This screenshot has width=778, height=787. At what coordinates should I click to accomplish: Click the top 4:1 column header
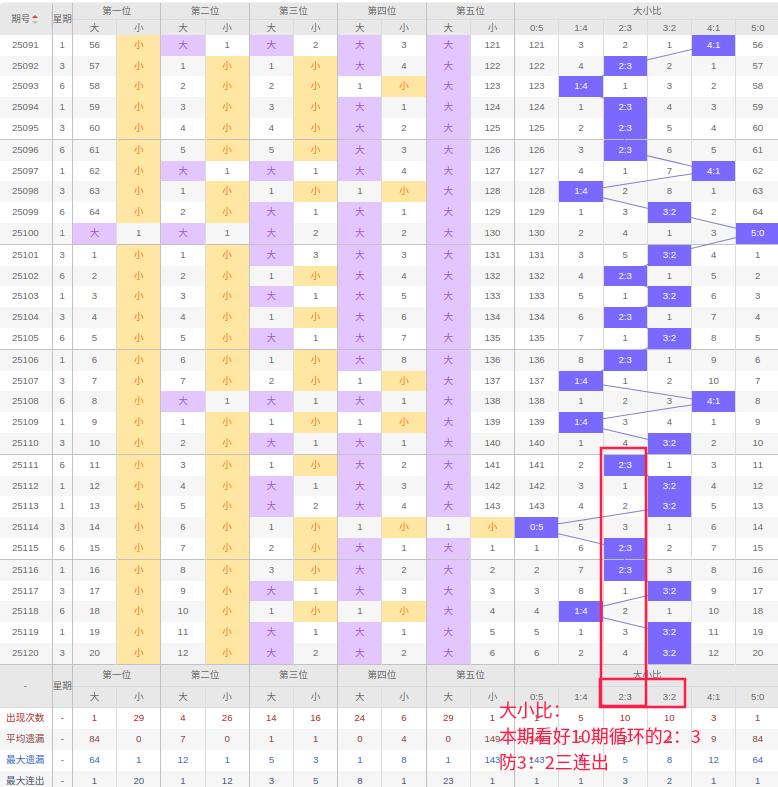(x=713, y=28)
